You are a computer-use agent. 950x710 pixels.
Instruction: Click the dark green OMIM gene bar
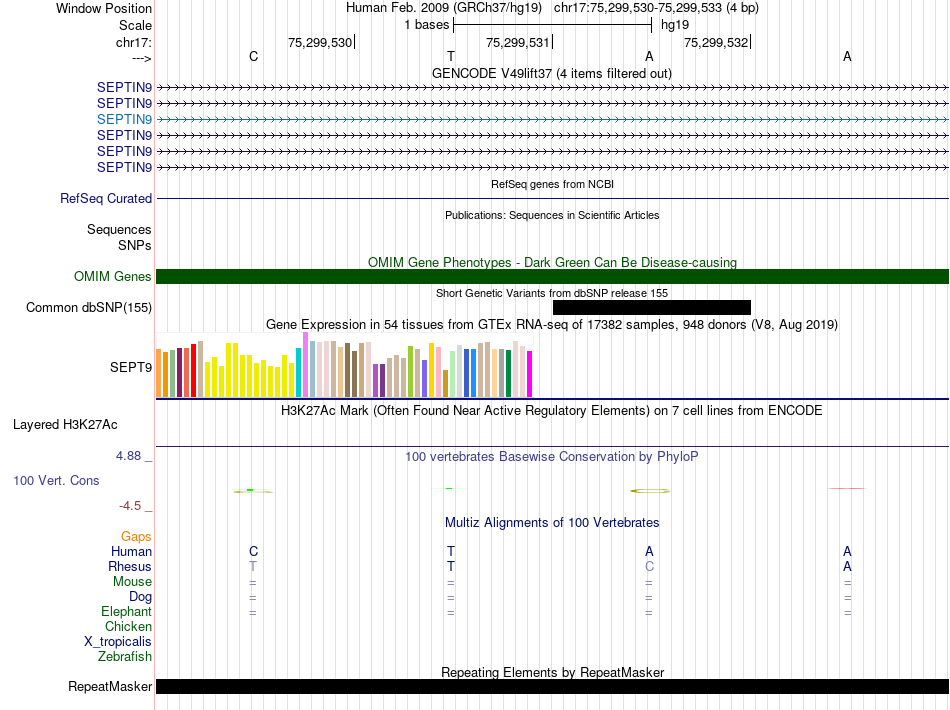pyautogui.click(x=552, y=276)
